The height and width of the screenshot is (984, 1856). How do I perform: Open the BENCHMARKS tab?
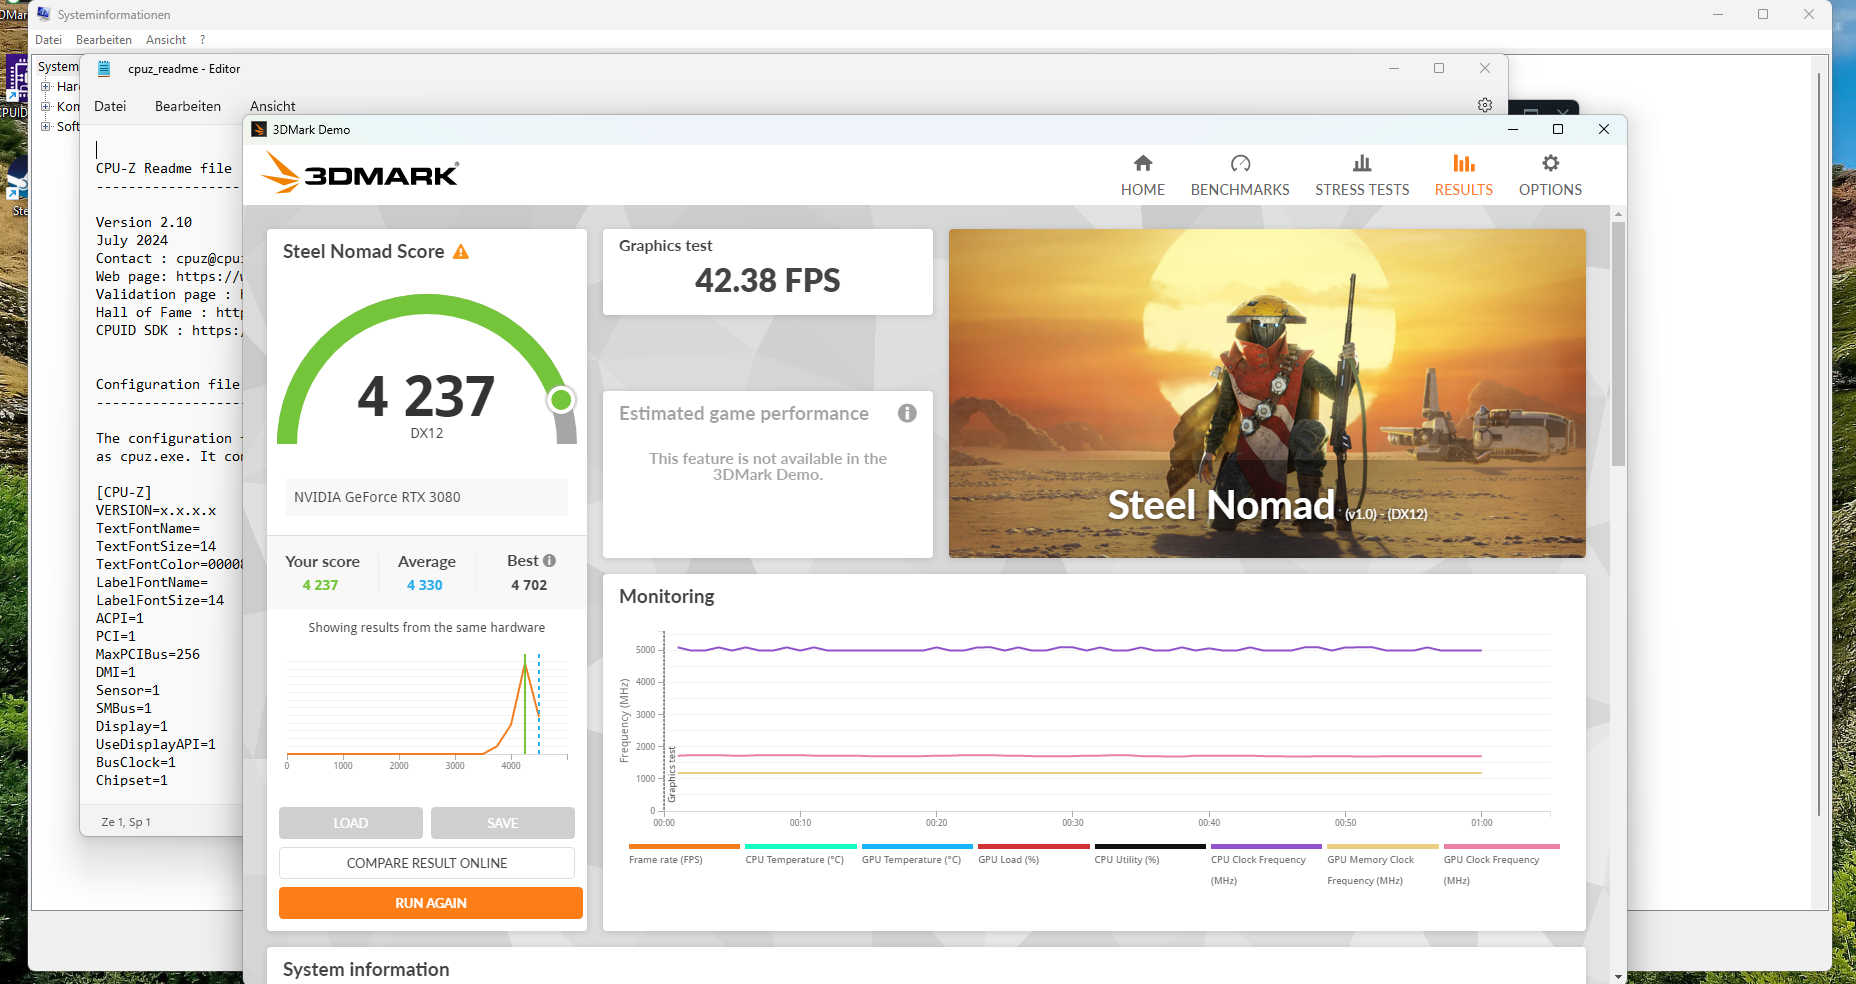pyautogui.click(x=1240, y=176)
